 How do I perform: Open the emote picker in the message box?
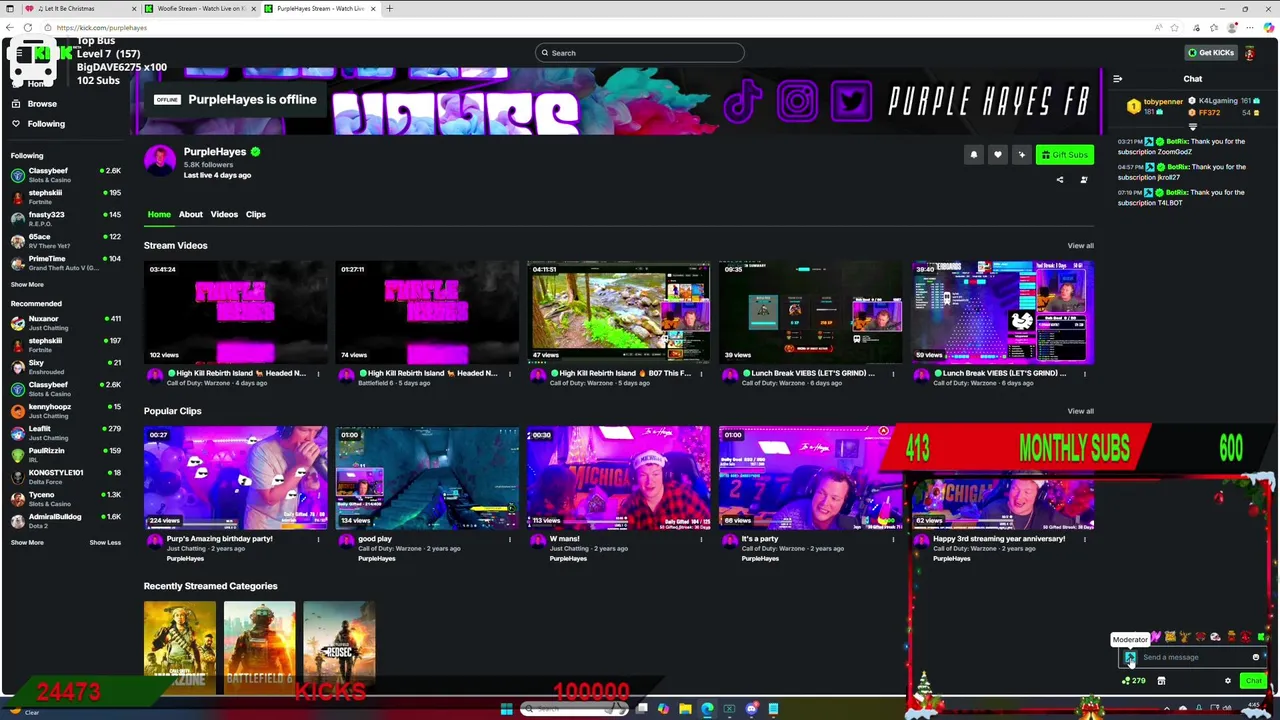pyautogui.click(x=1256, y=657)
